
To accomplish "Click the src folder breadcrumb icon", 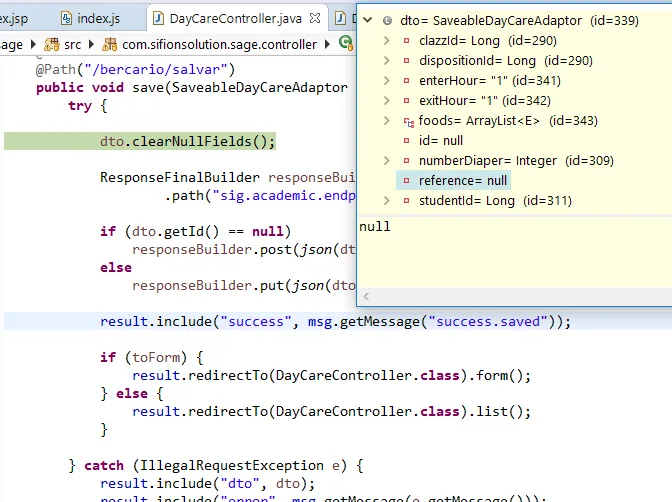I will click(x=52, y=44).
